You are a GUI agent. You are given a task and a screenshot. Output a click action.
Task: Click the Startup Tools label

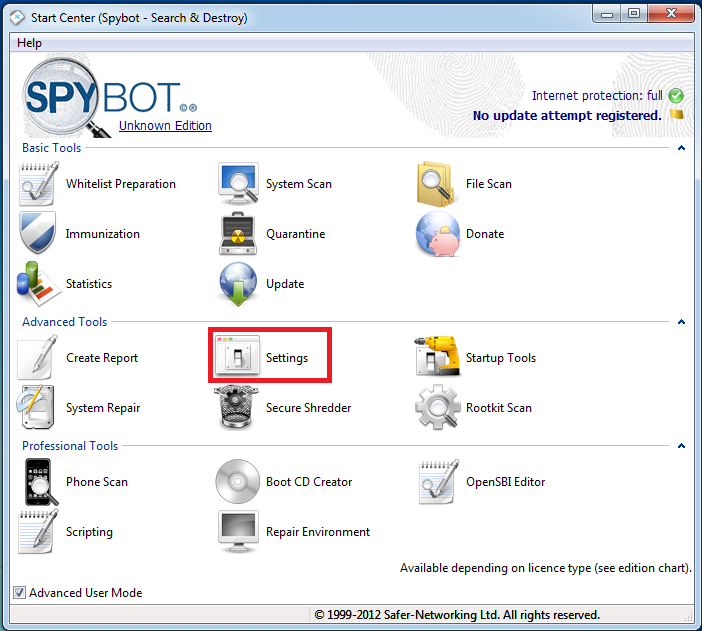point(501,358)
